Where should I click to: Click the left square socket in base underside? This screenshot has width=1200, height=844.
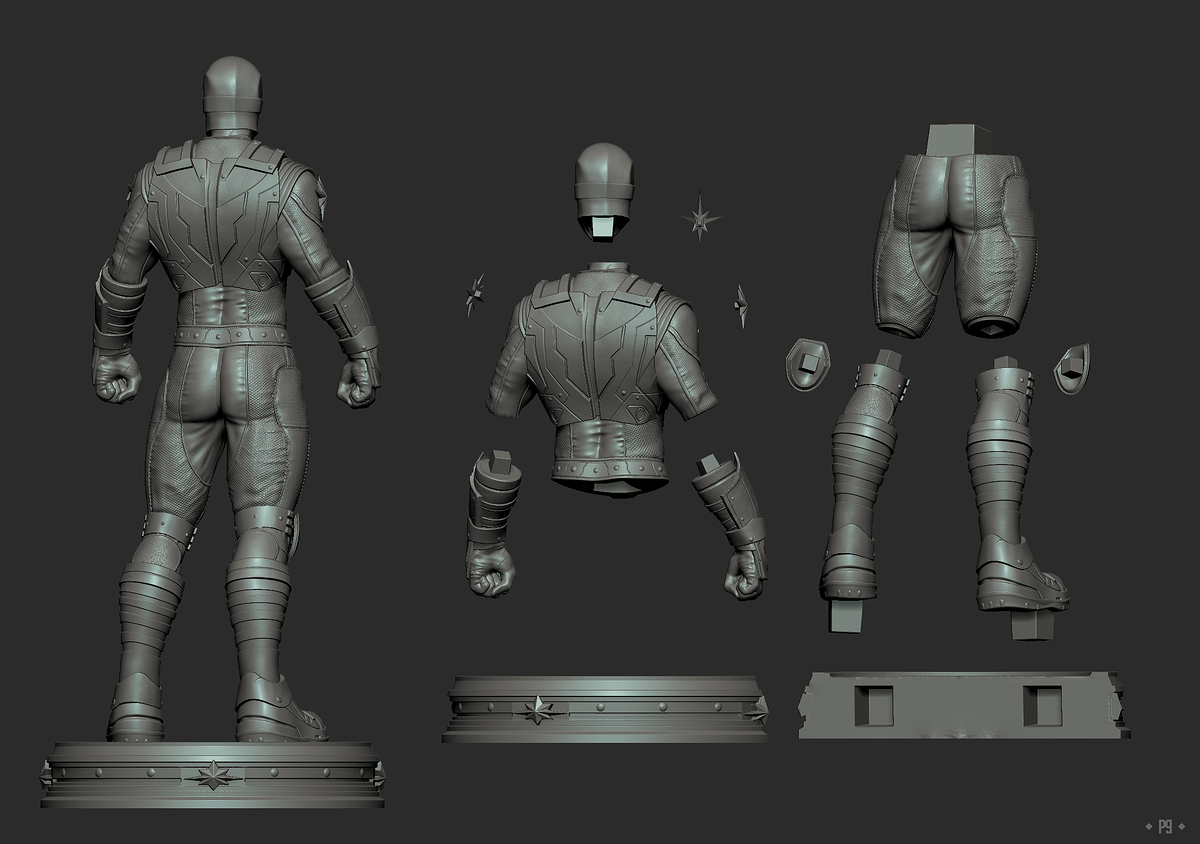pos(873,705)
